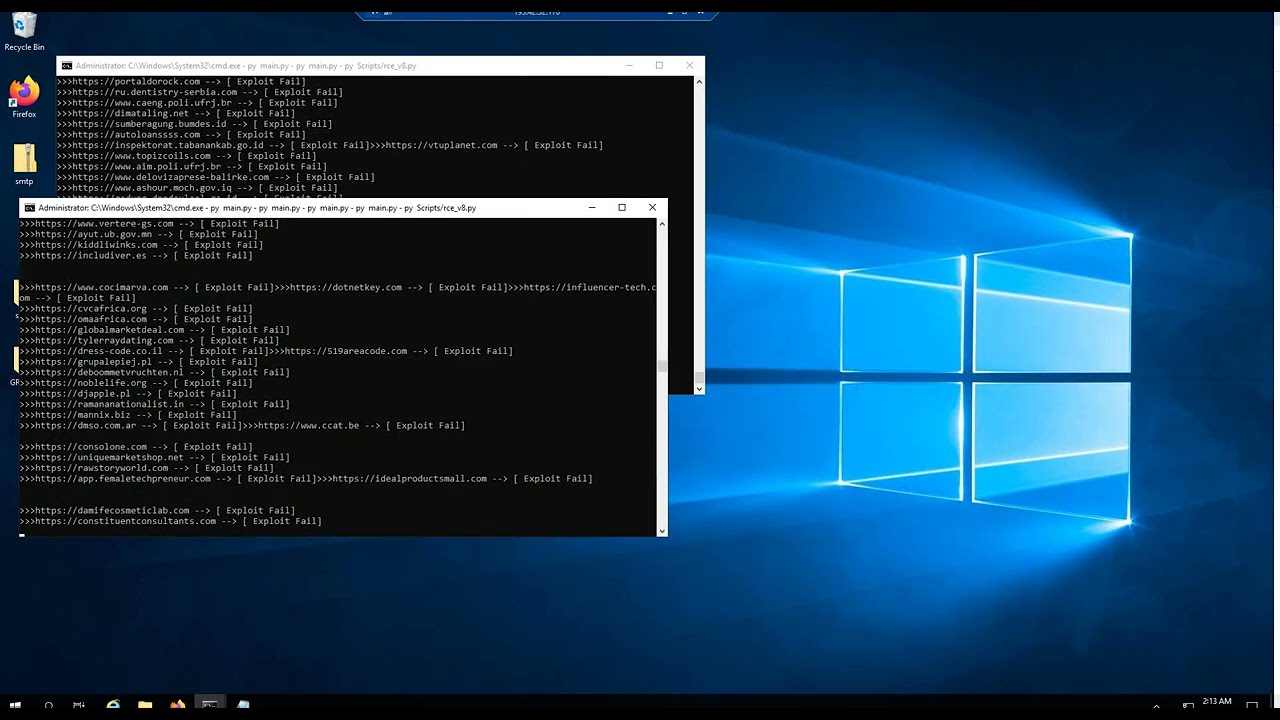Click the front cmd window's scroll-down arrow
This screenshot has width=1280, height=720.
click(661, 531)
